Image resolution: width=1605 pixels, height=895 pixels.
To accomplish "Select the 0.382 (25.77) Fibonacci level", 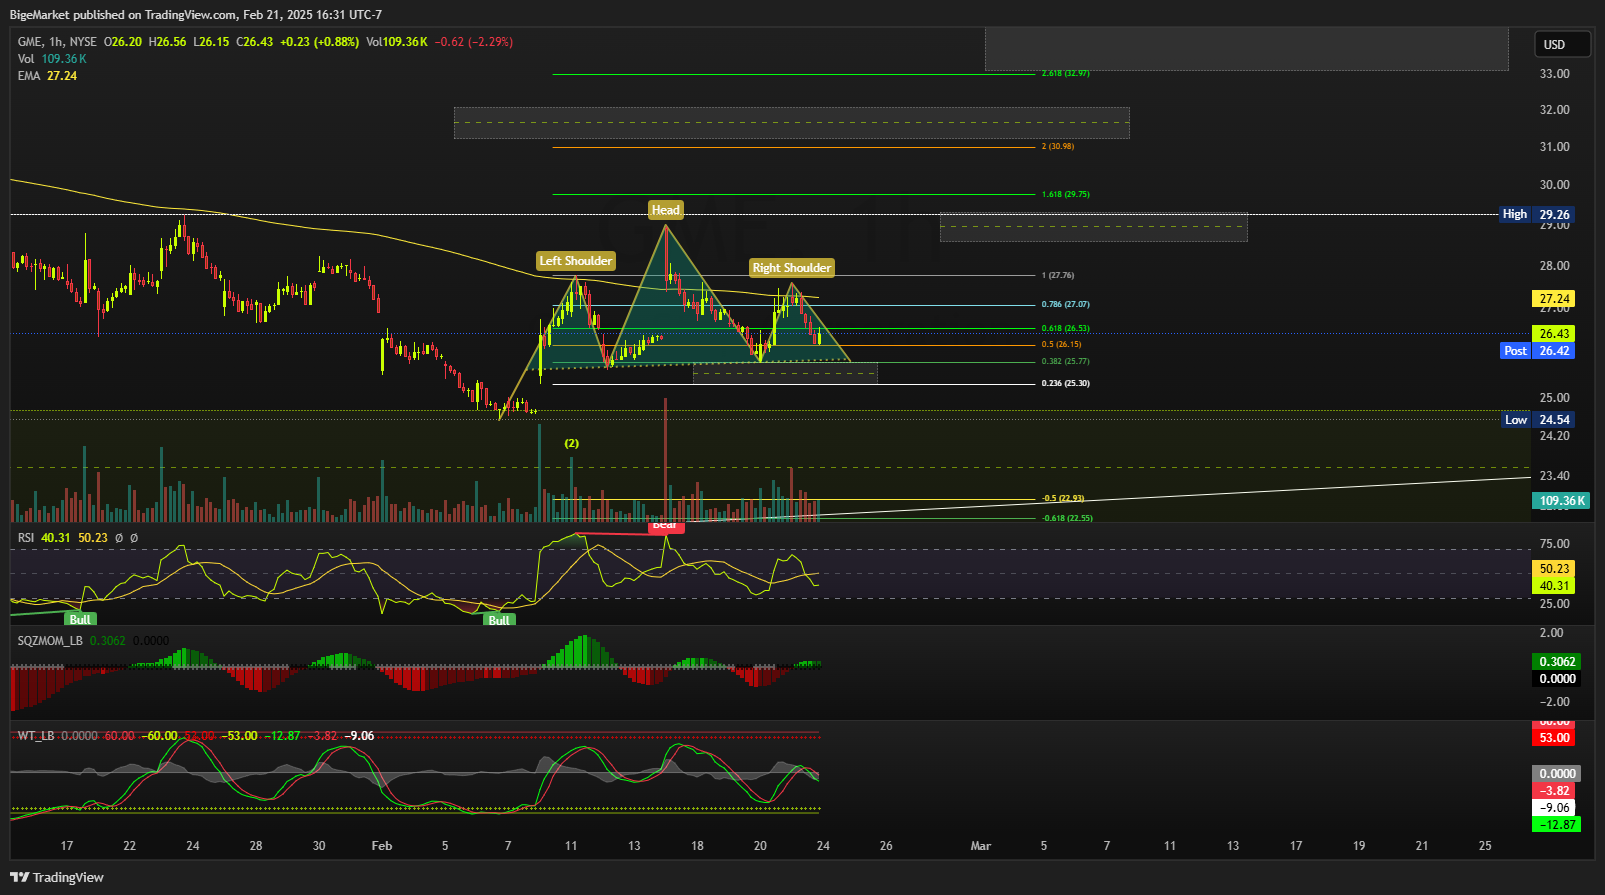I will tap(1065, 362).
